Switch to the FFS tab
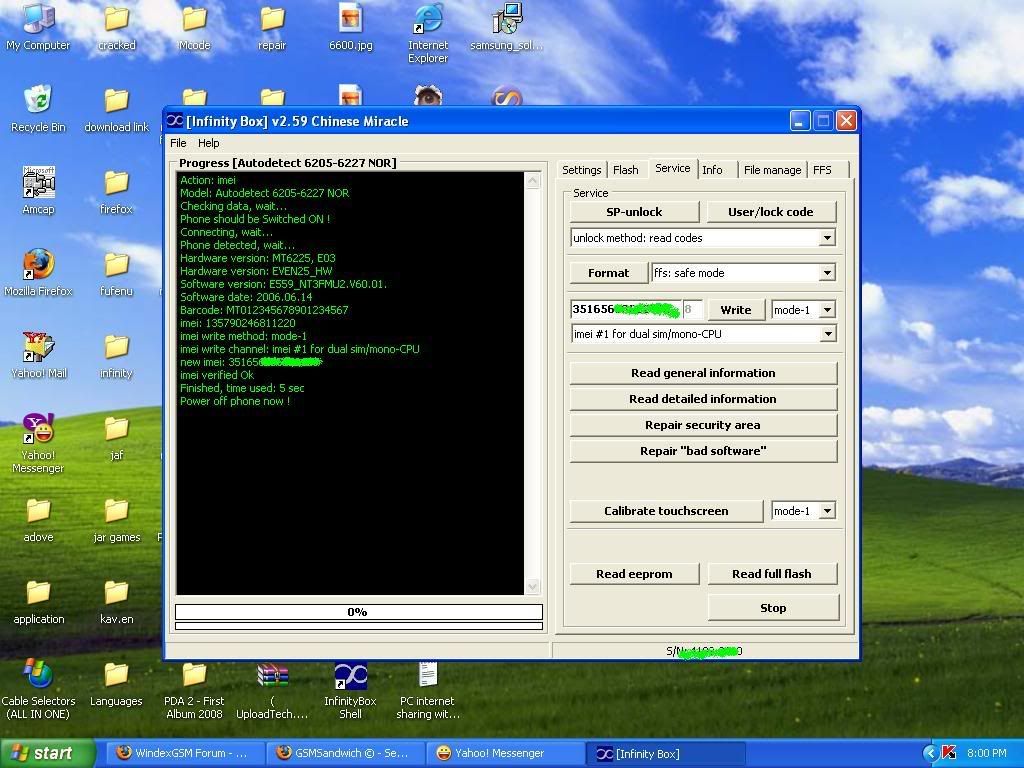The image size is (1024, 768). [822, 170]
